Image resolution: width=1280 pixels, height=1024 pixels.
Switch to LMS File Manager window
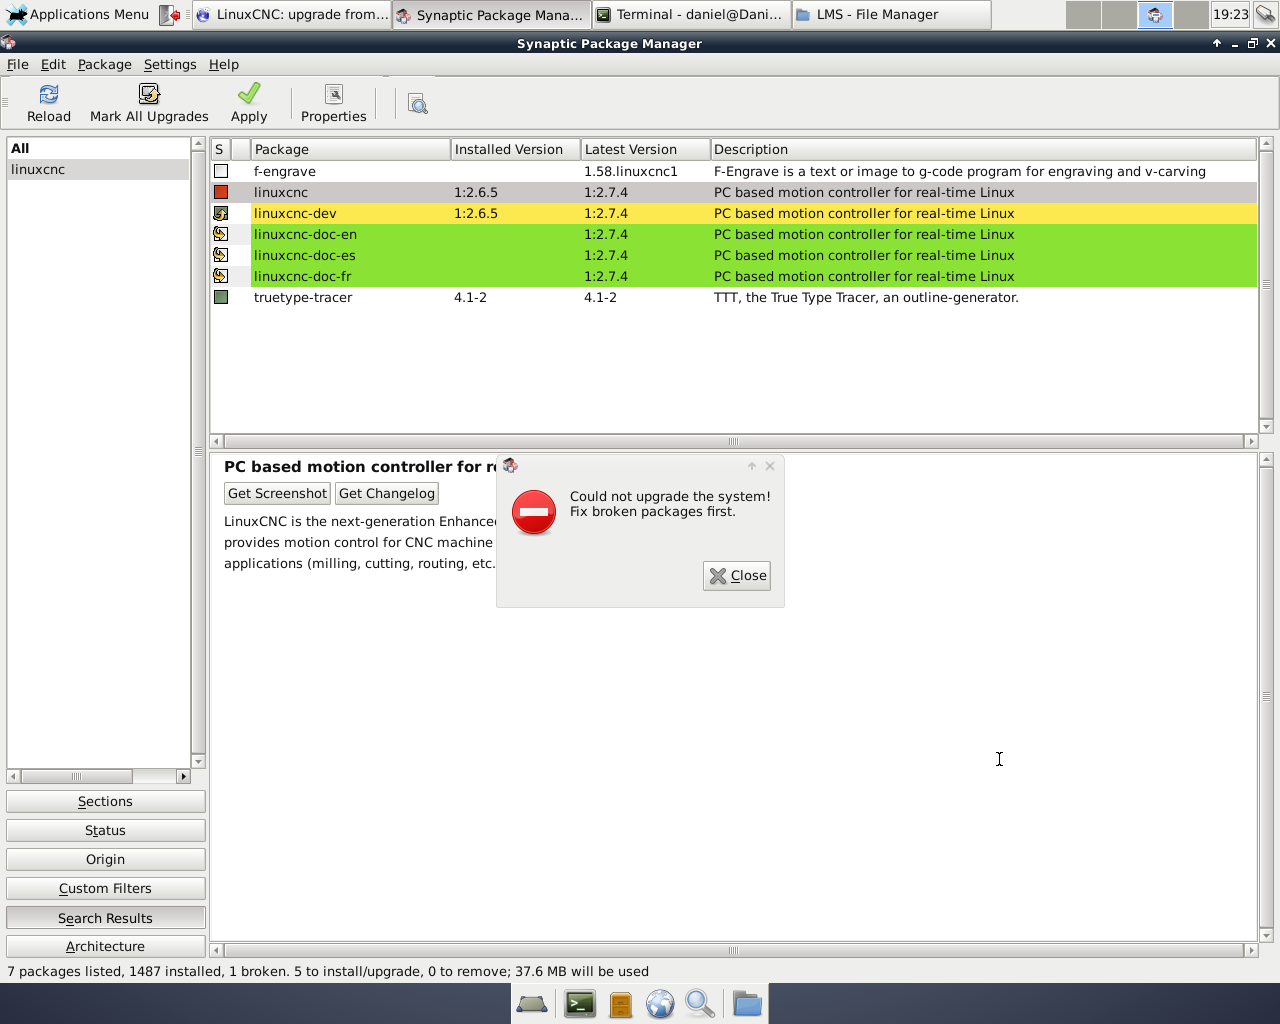click(x=891, y=15)
